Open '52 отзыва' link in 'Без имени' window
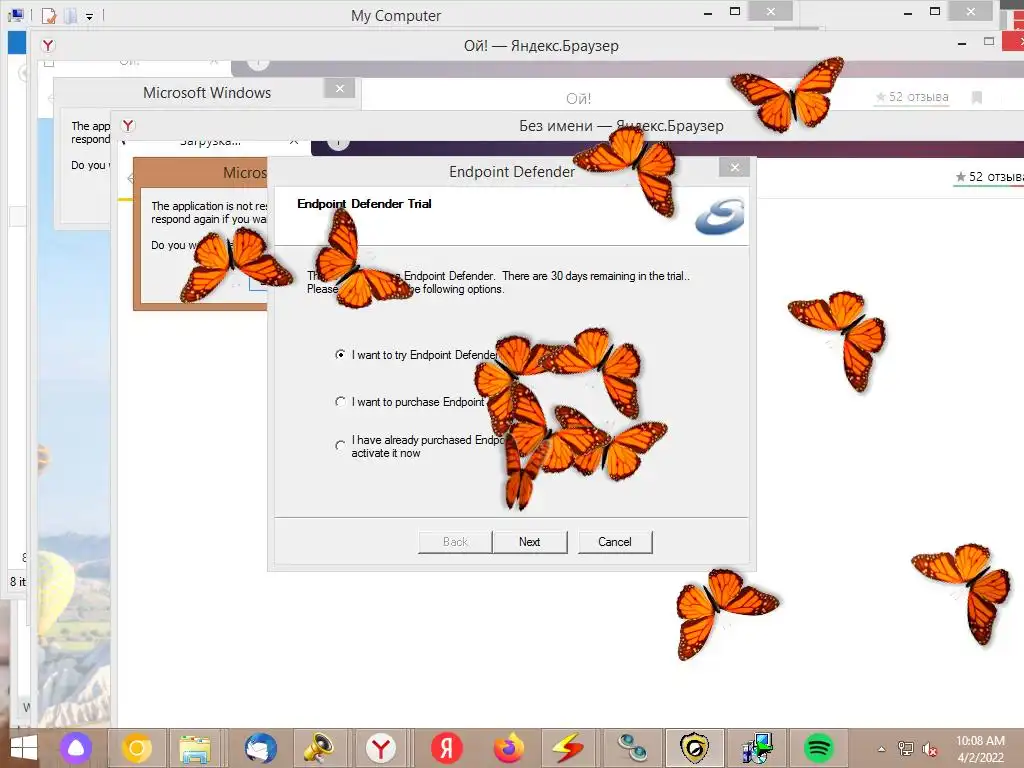The width and height of the screenshot is (1024, 768). (989, 176)
